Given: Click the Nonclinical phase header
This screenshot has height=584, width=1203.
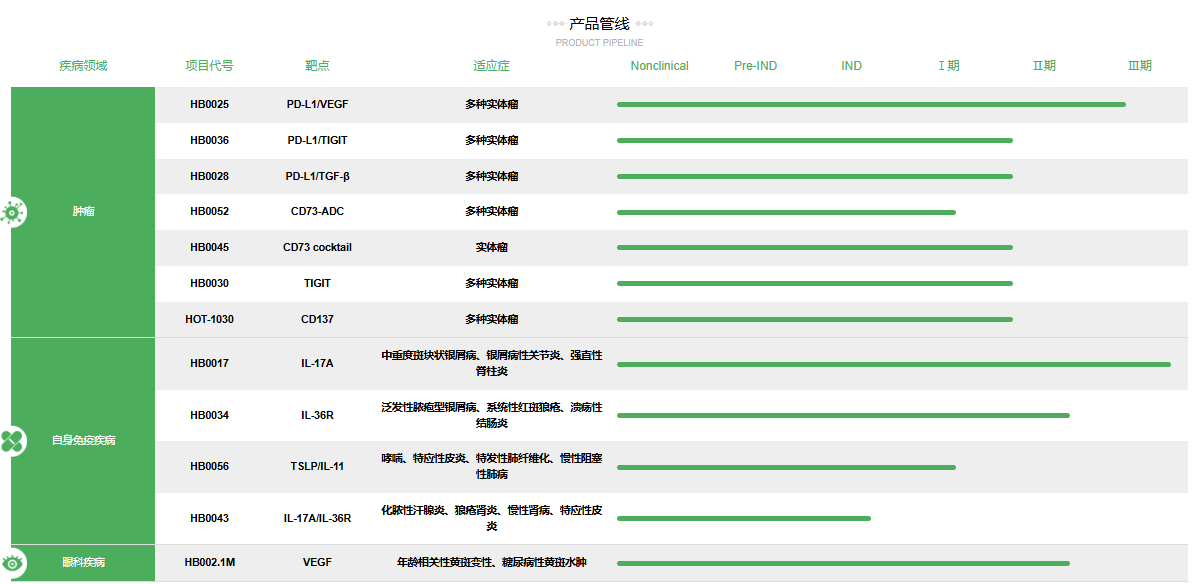Looking at the screenshot, I should [x=659, y=65].
